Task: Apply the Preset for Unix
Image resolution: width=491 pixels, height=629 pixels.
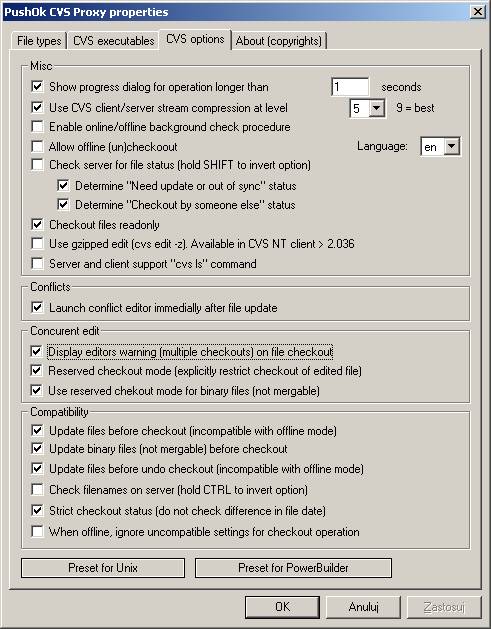Action: tap(103, 568)
